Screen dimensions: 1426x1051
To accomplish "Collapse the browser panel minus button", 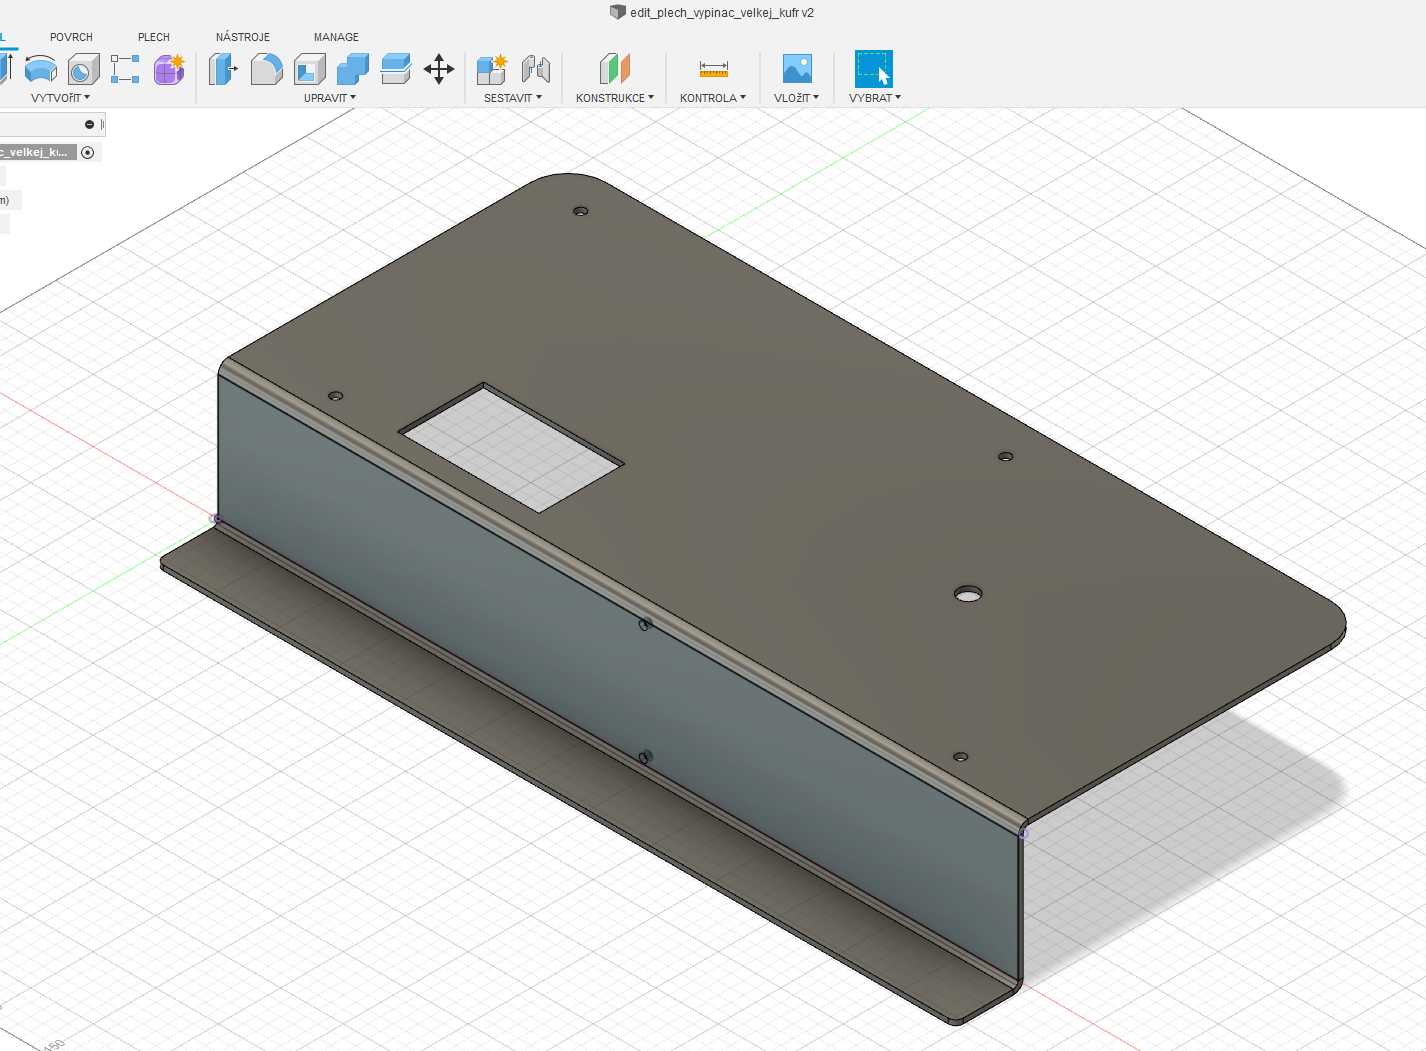I will [89, 124].
